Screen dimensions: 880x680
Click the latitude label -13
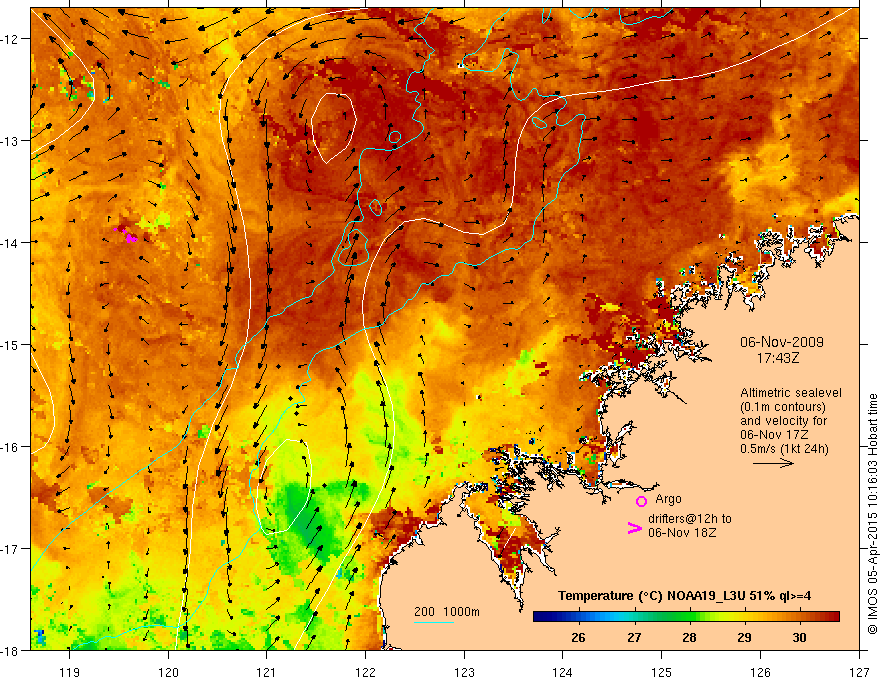pos(10,141)
